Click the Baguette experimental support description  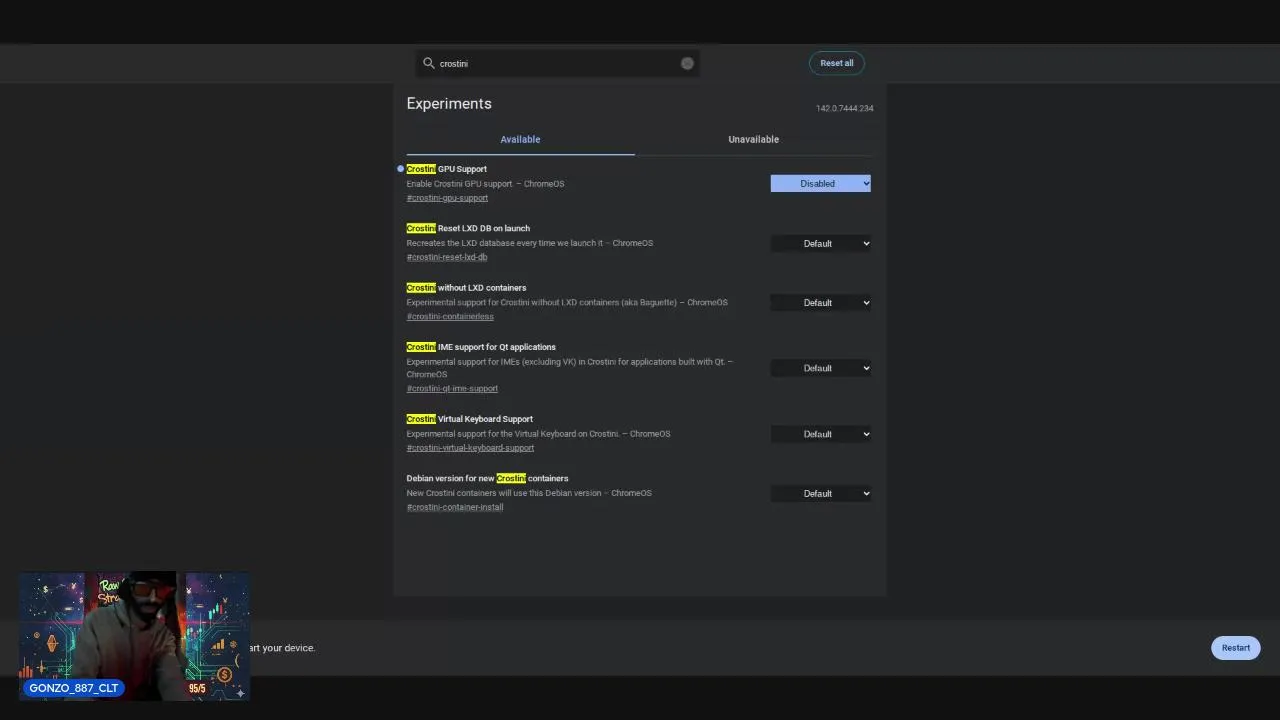[x=567, y=302]
